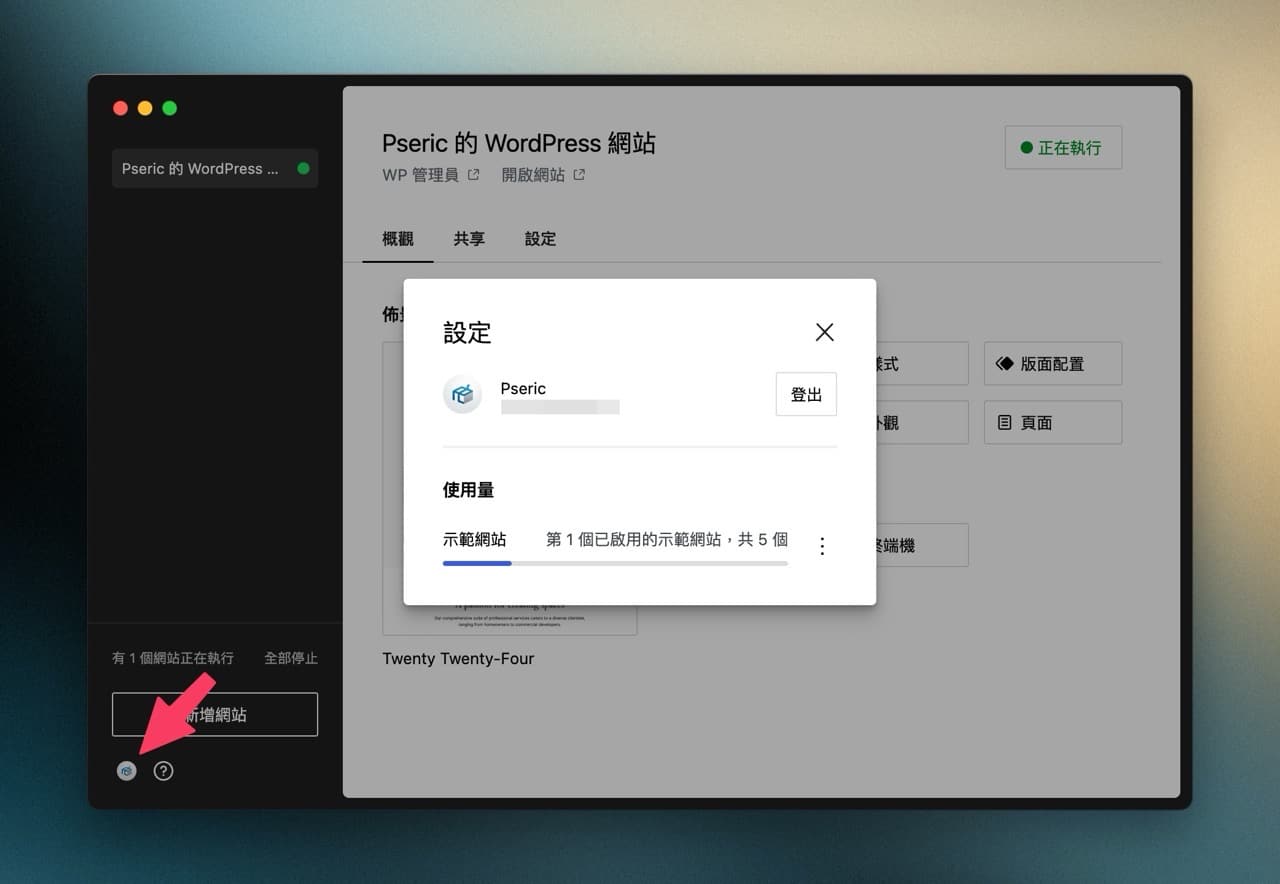Click the 登出 button
Image resolution: width=1280 pixels, height=884 pixels.
pos(806,394)
